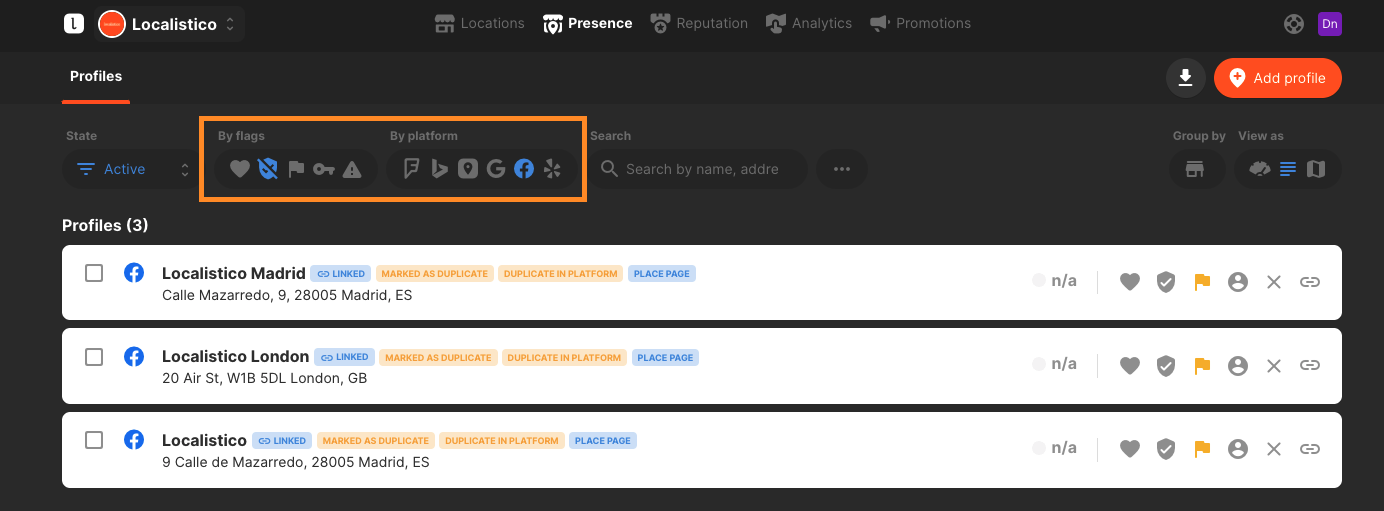
Task: Filter by favorite heart flag
Action: point(240,170)
